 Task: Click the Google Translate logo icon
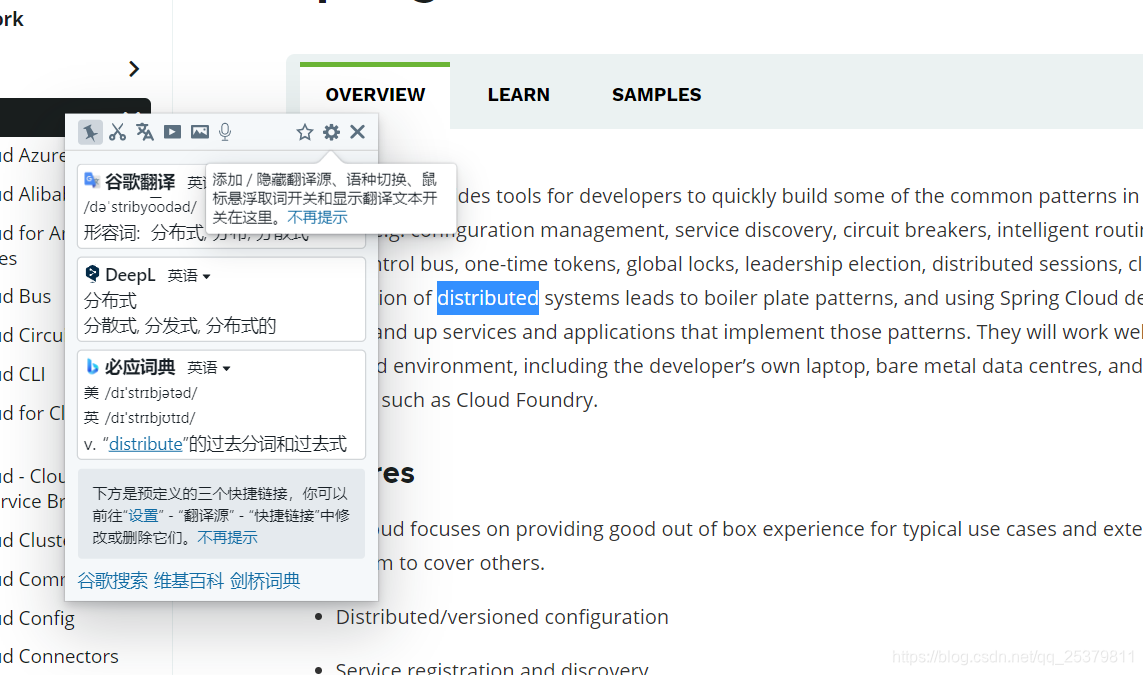click(92, 180)
